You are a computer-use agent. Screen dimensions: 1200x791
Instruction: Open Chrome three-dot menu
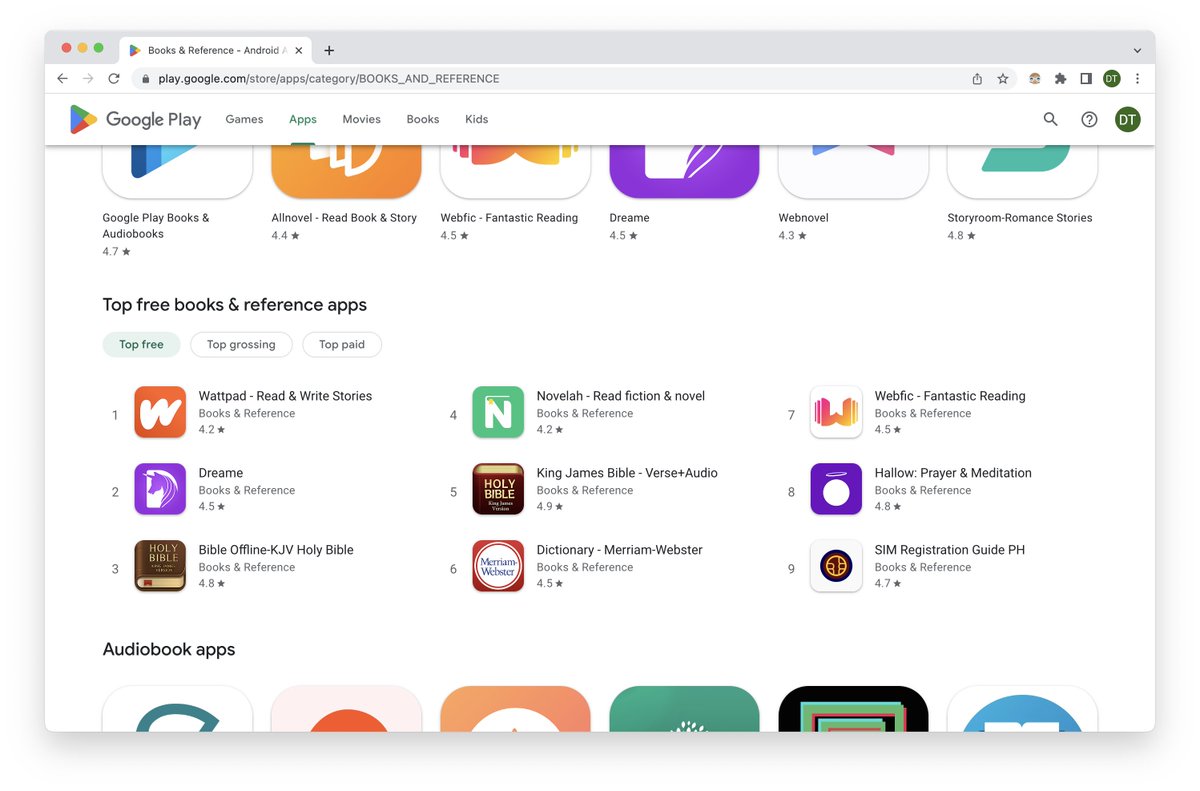(x=1137, y=78)
